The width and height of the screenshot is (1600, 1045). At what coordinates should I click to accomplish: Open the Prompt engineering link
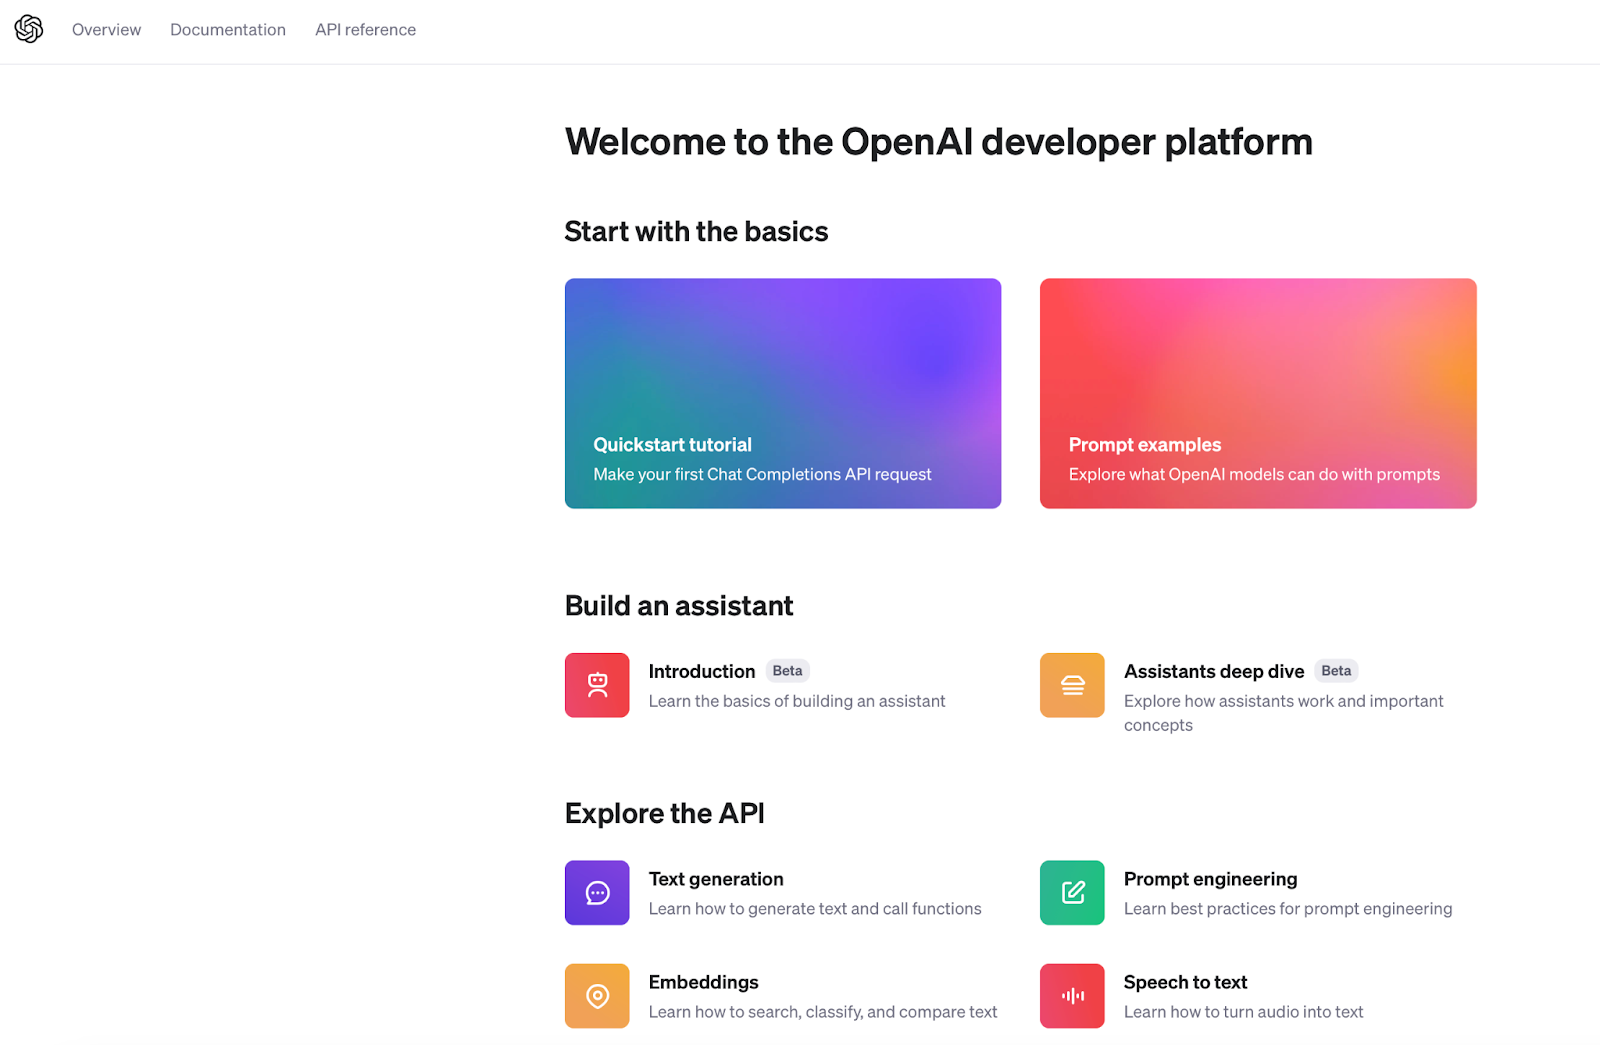click(x=1210, y=879)
